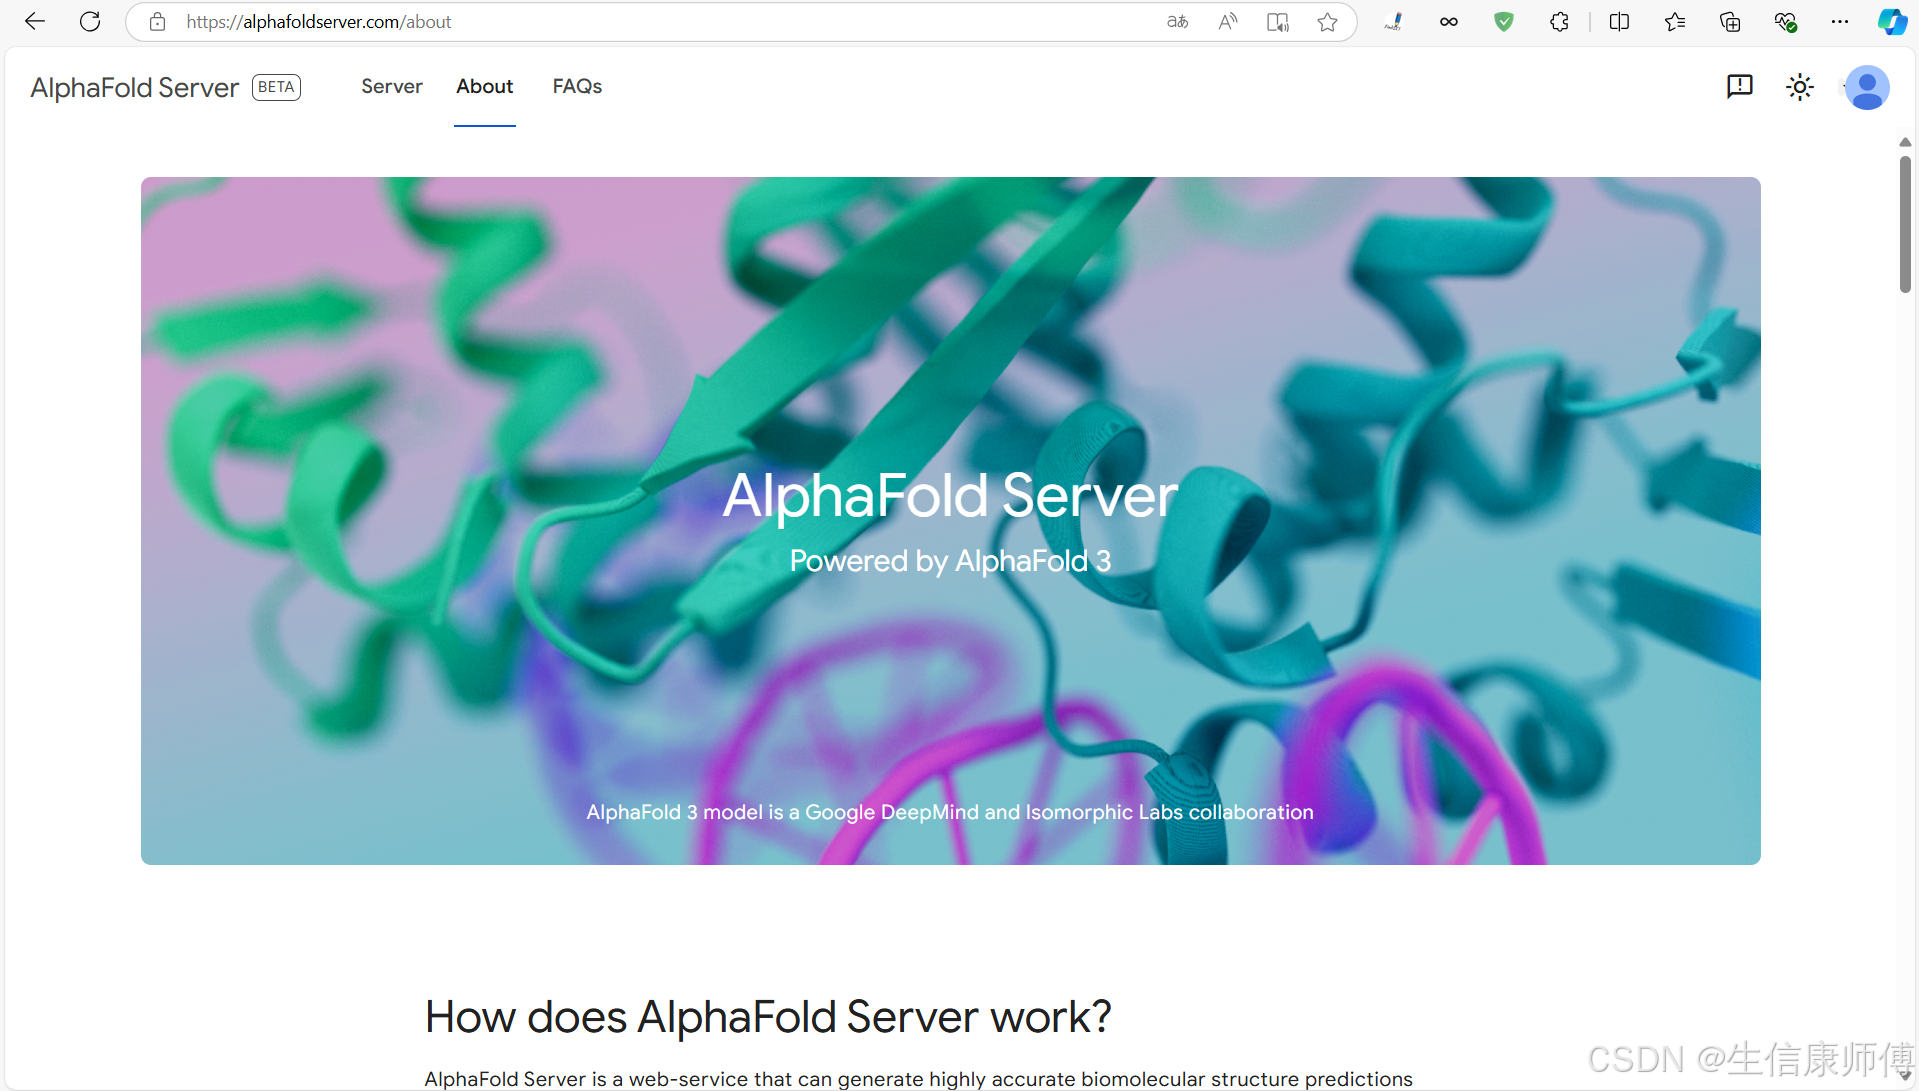Open the green shield extension icon
Screen dimensions: 1919x1091
tap(1504, 22)
